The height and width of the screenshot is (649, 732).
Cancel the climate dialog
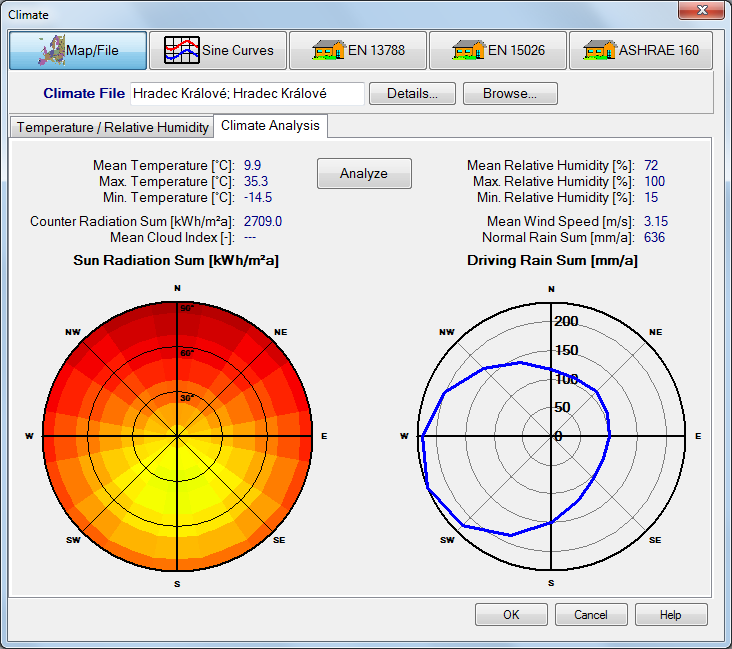pos(591,614)
